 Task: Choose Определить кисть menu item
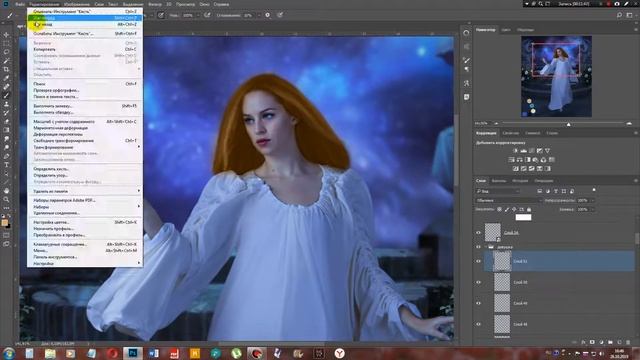click(x=85, y=169)
